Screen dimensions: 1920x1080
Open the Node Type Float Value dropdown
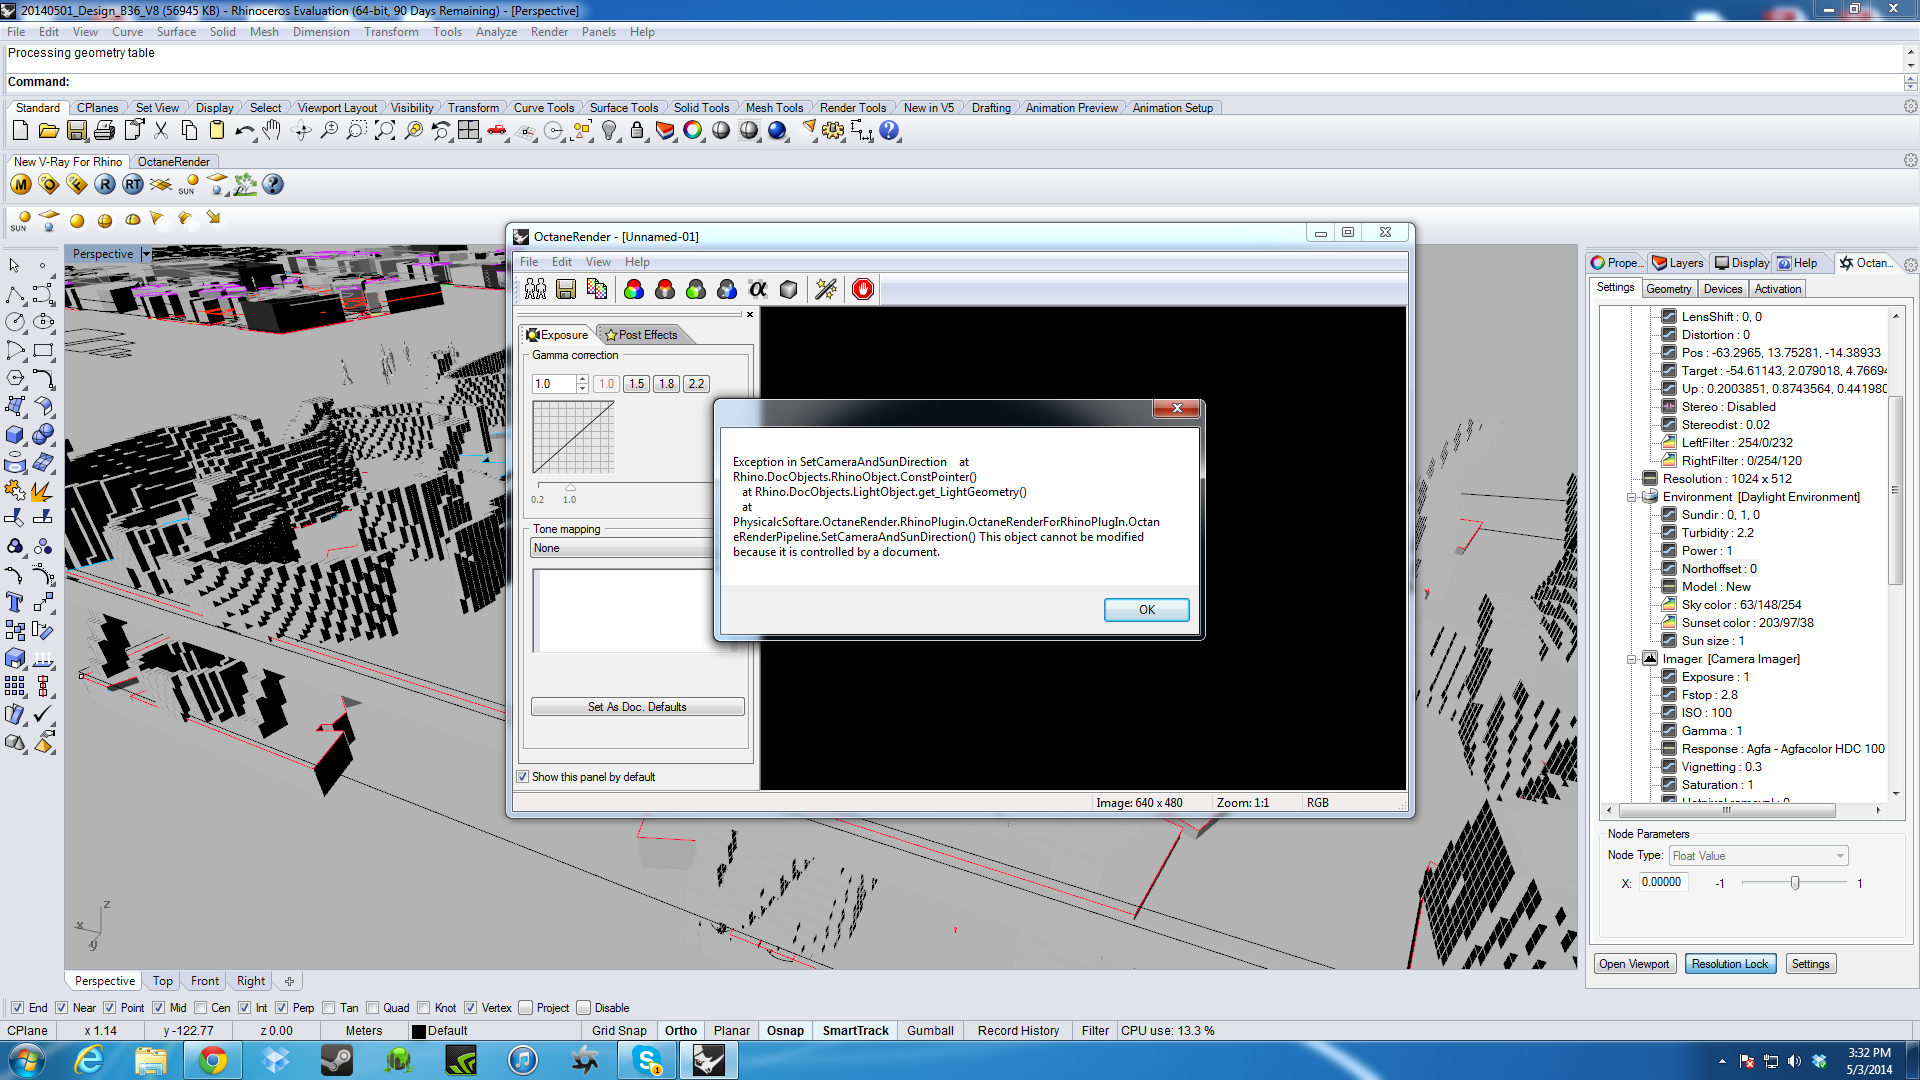(x=1758, y=856)
